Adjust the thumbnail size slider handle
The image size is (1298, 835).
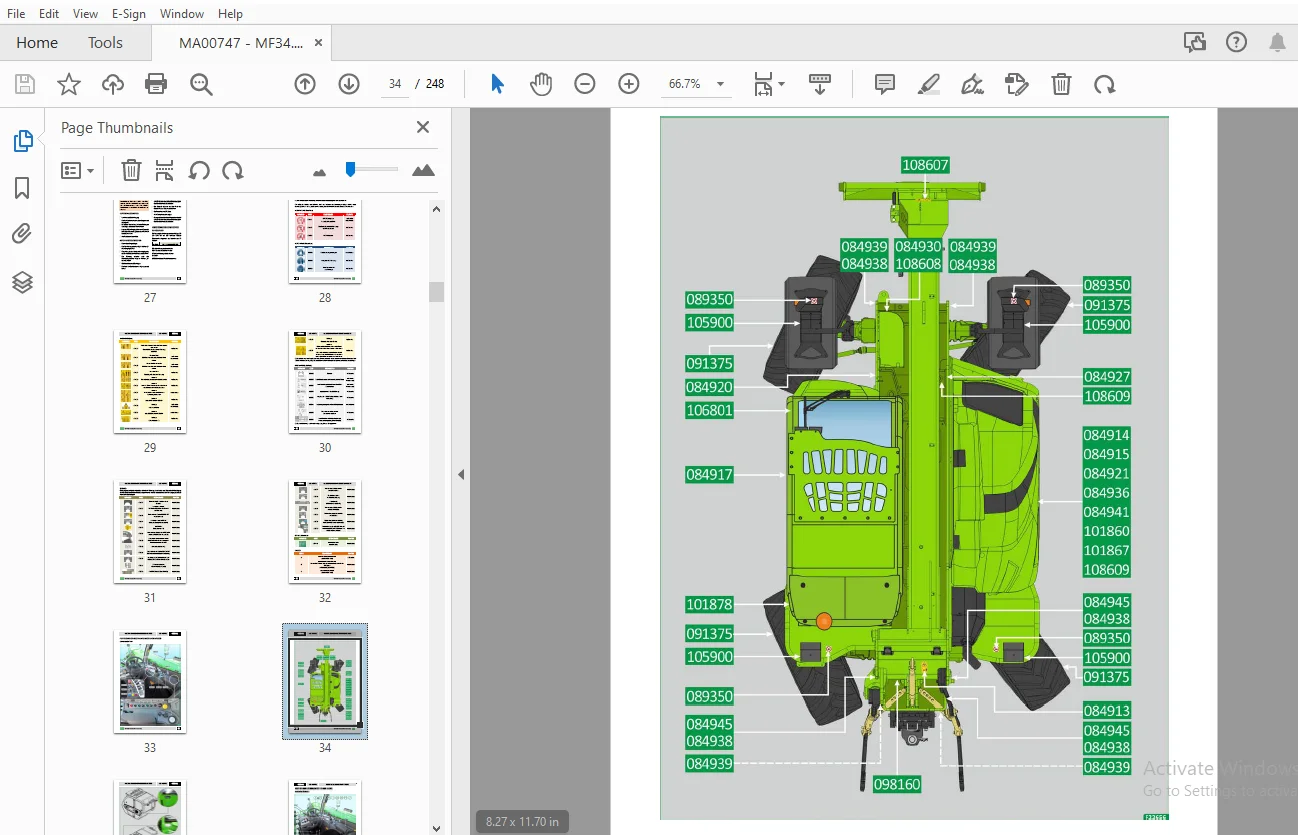[x=350, y=170]
